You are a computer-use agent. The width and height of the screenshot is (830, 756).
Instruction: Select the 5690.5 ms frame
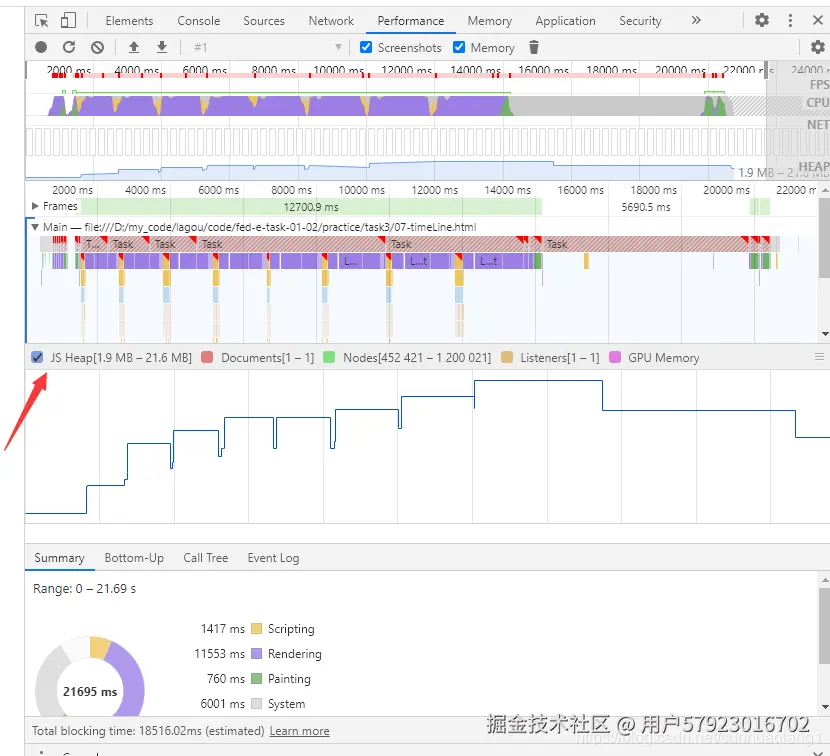coord(646,206)
